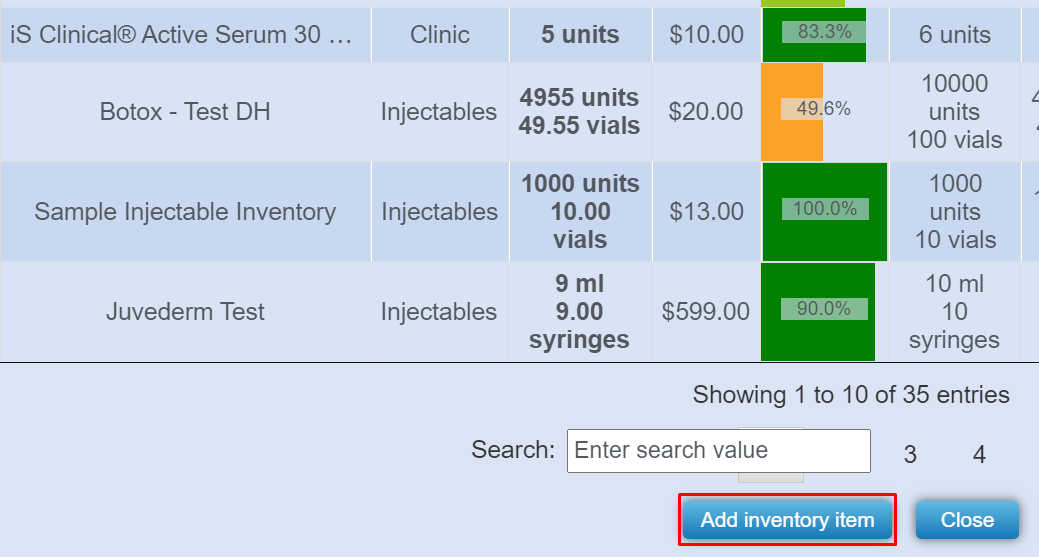Select the Juvederm Test item name
The height and width of the screenshot is (557, 1039).
tap(185, 312)
